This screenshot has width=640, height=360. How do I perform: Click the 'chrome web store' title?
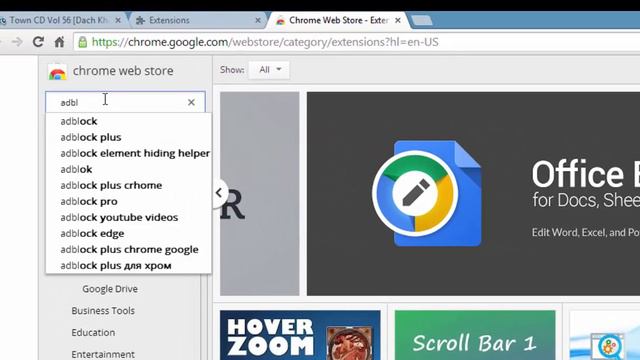coord(123,71)
